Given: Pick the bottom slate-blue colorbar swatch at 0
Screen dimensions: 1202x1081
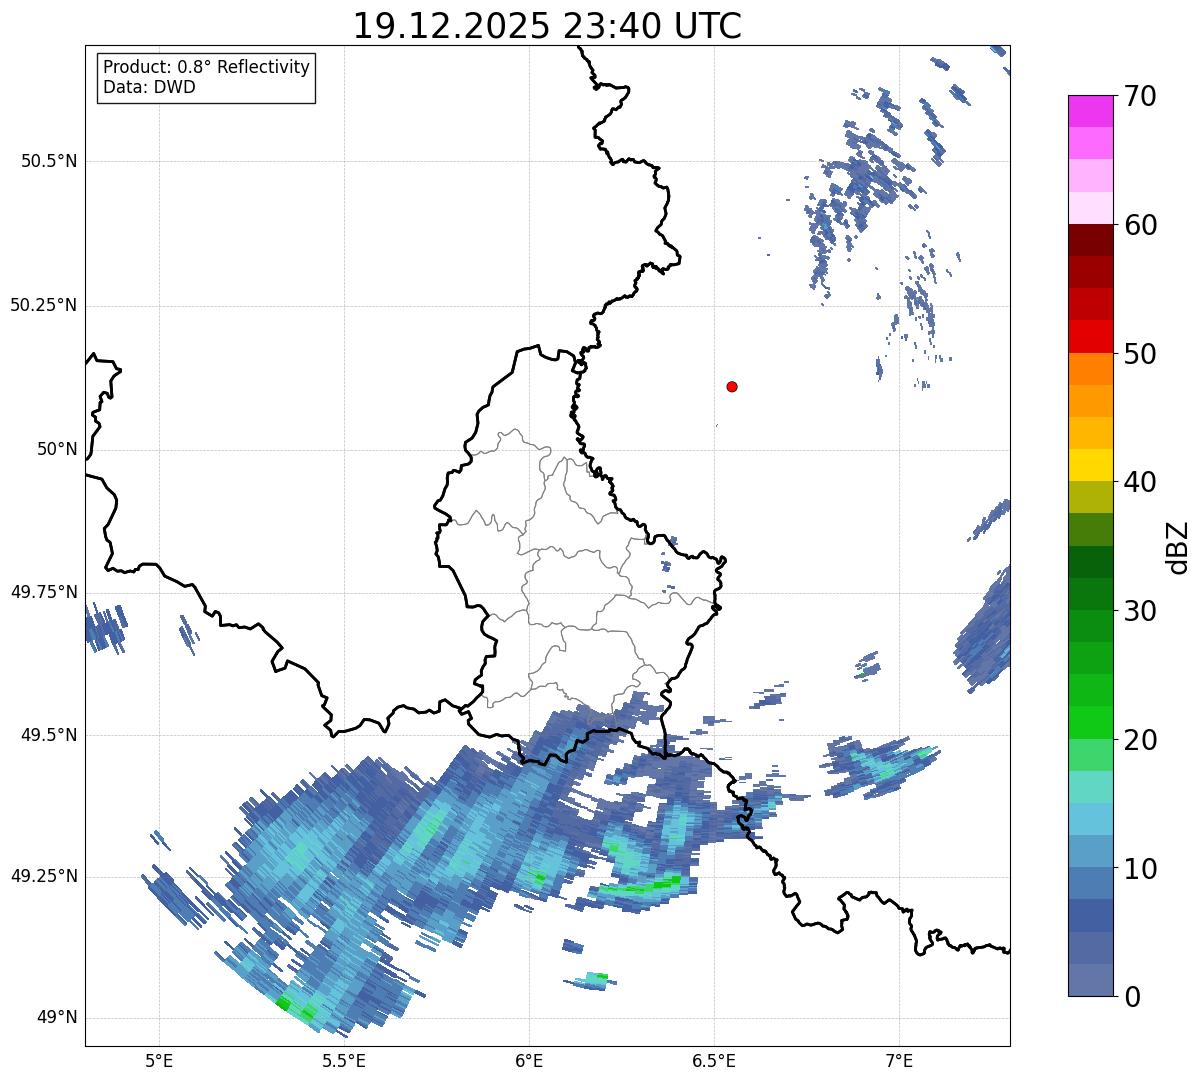Looking at the screenshot, I should click(x=1091, y=980).
